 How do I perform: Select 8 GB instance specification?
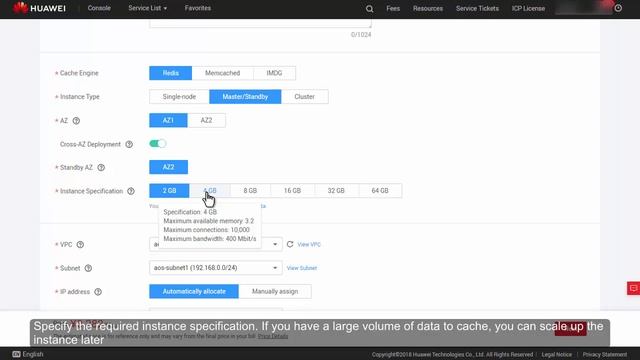click(250, 191)
